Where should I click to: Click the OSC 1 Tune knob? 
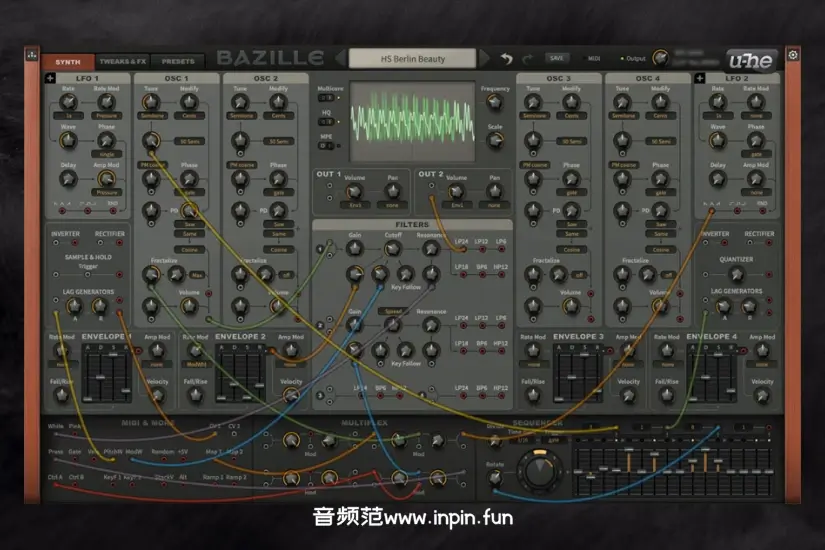coord(151,102)
